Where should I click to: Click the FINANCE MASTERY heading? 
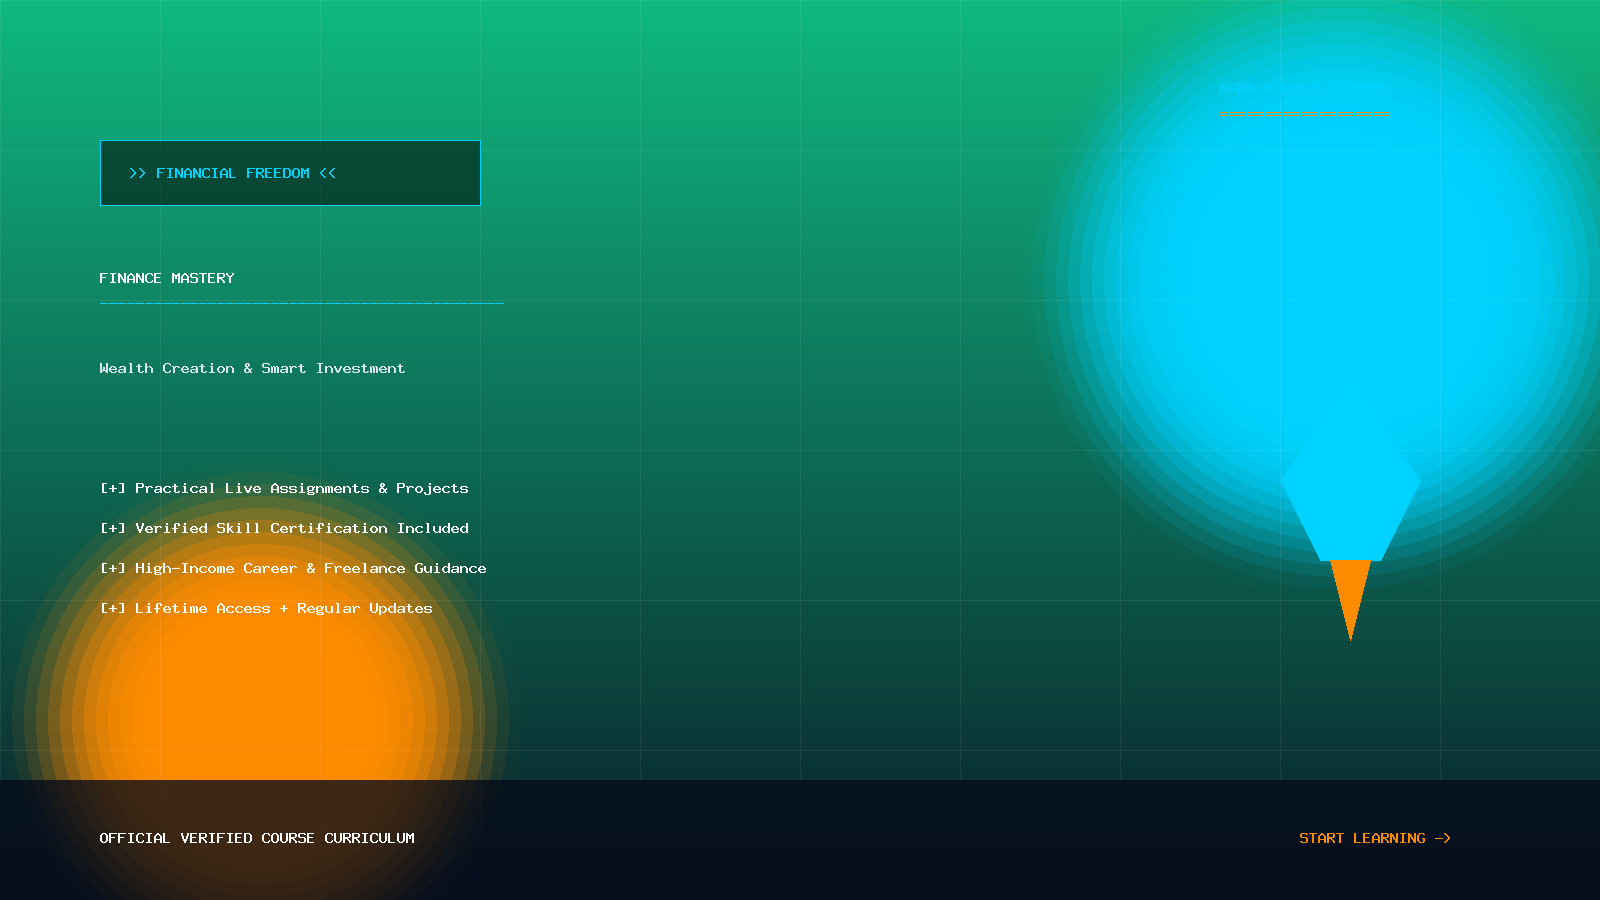[167, 278]
